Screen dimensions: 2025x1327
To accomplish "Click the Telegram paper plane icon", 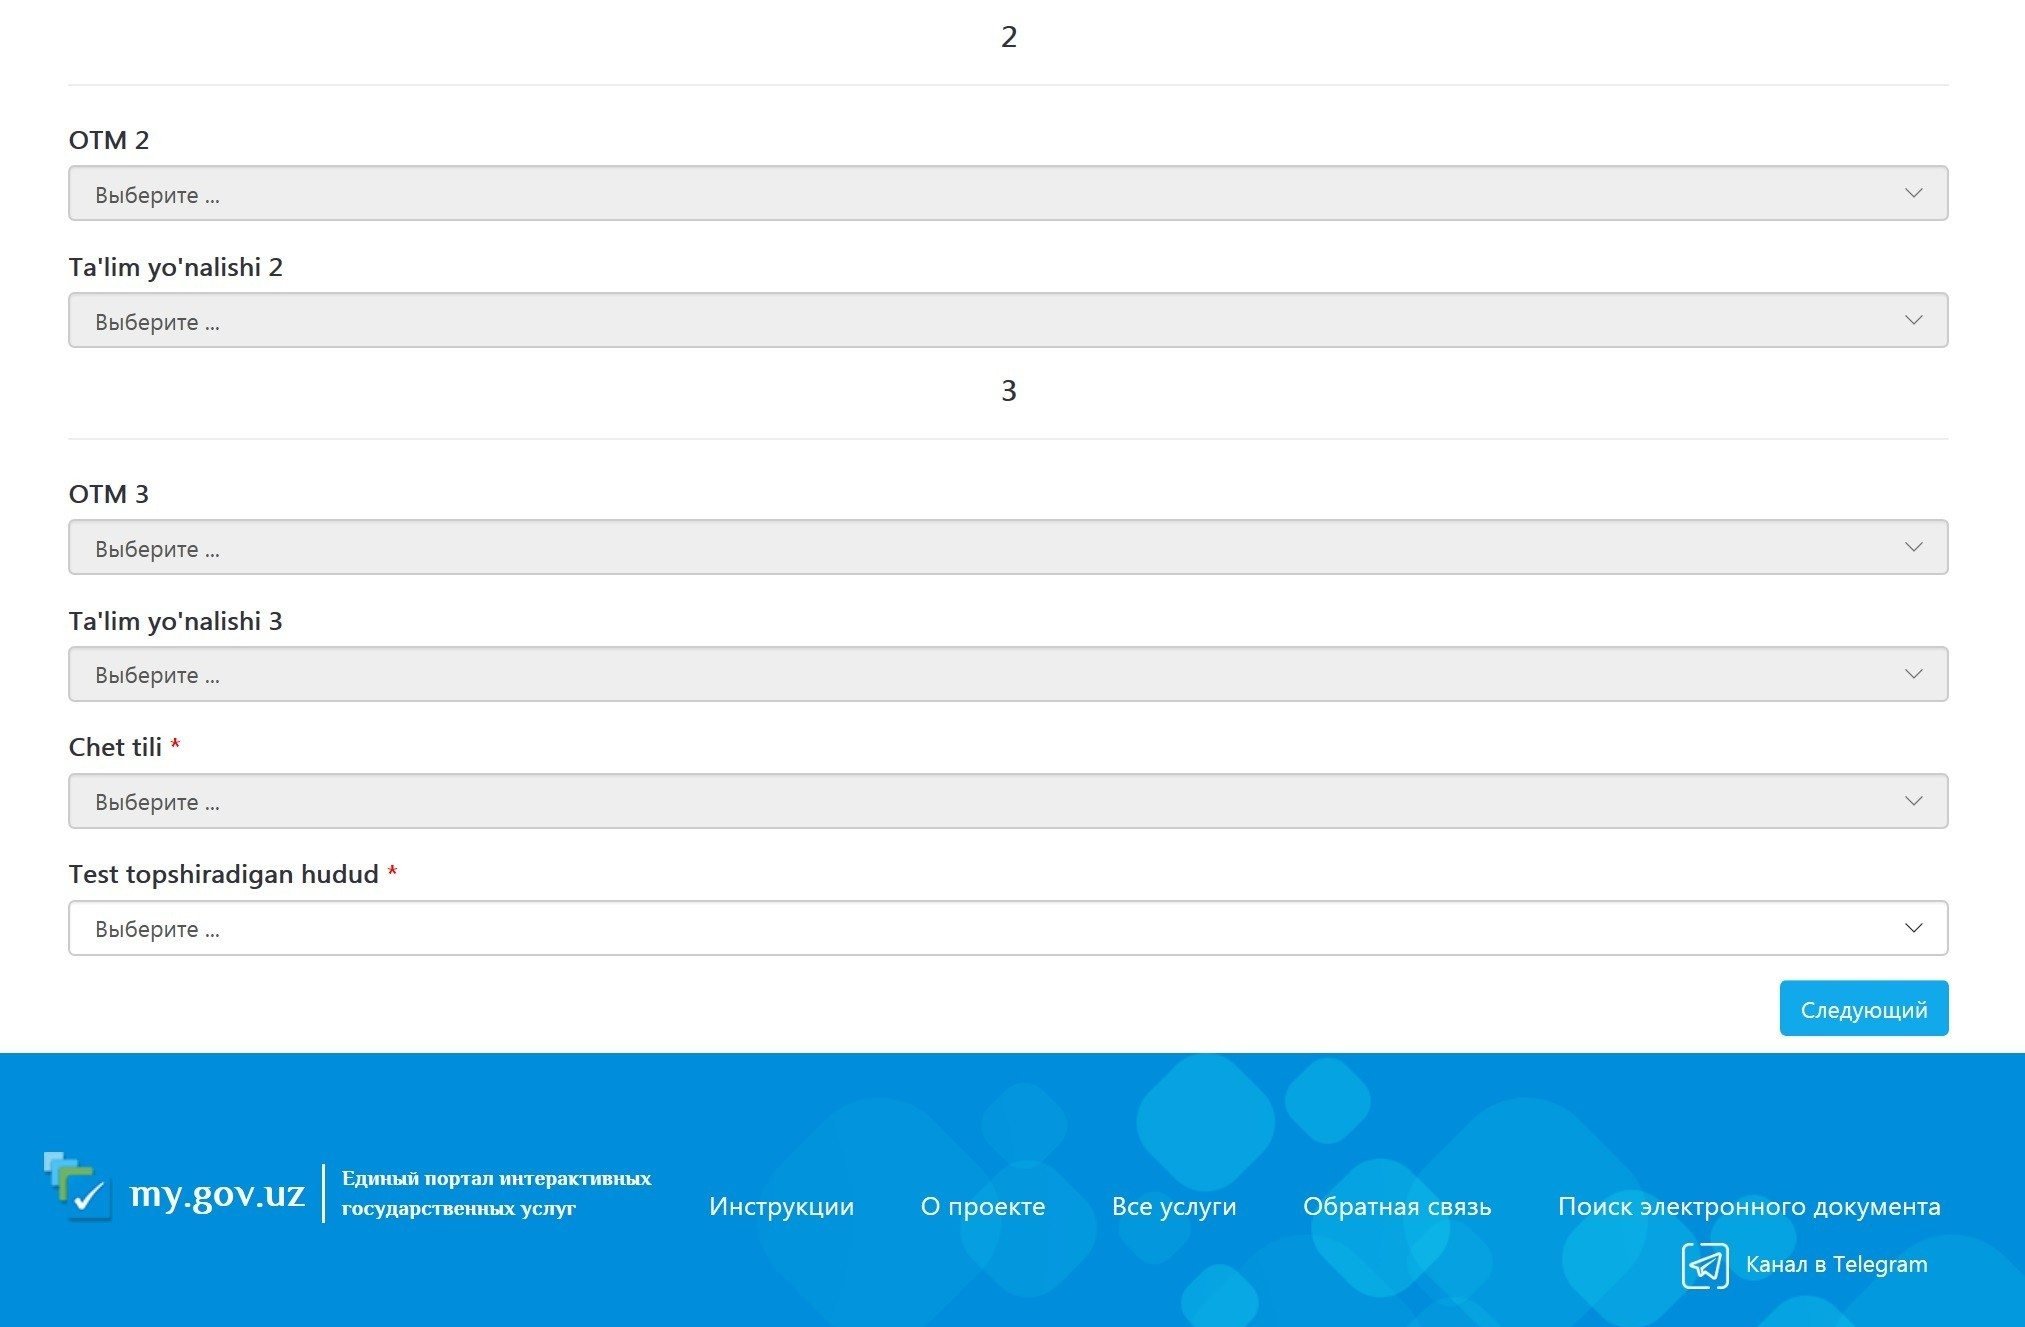I will [x=1704, y=1265].
